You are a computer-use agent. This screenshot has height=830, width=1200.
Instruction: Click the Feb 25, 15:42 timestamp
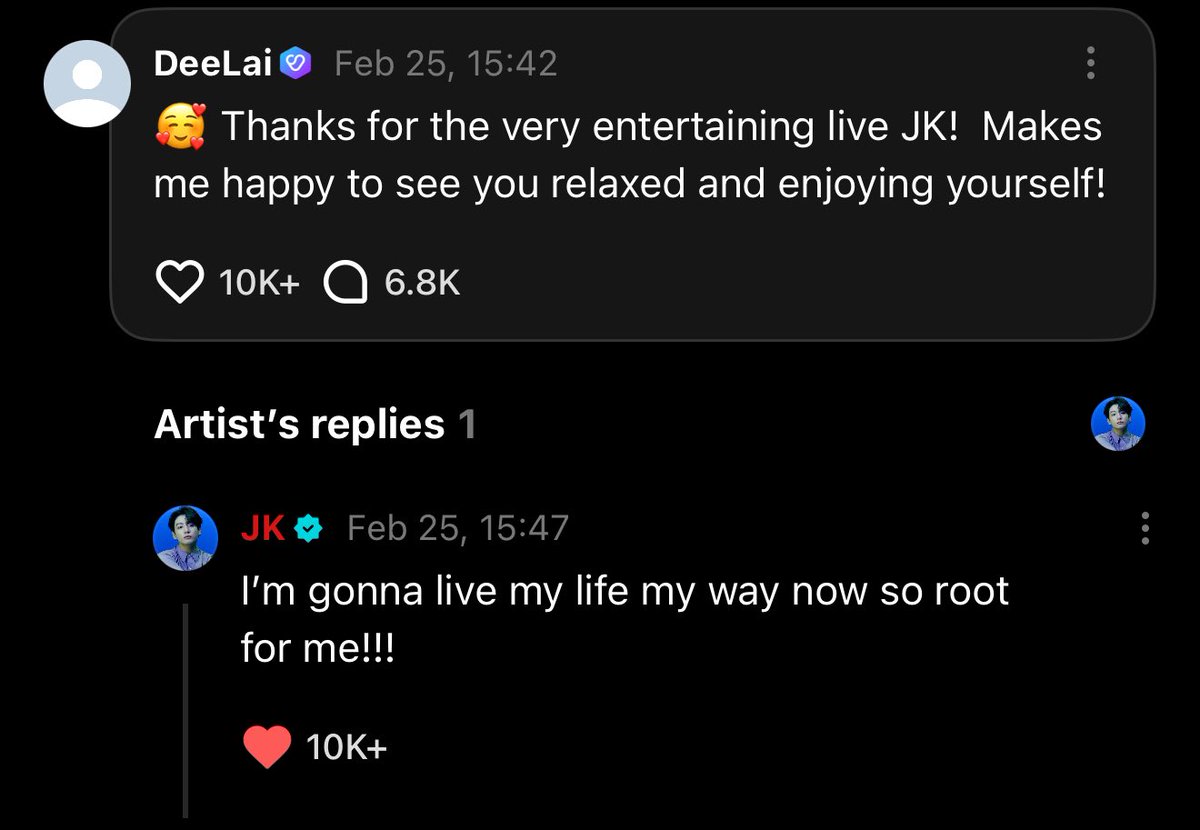click(x=445, y=64)
